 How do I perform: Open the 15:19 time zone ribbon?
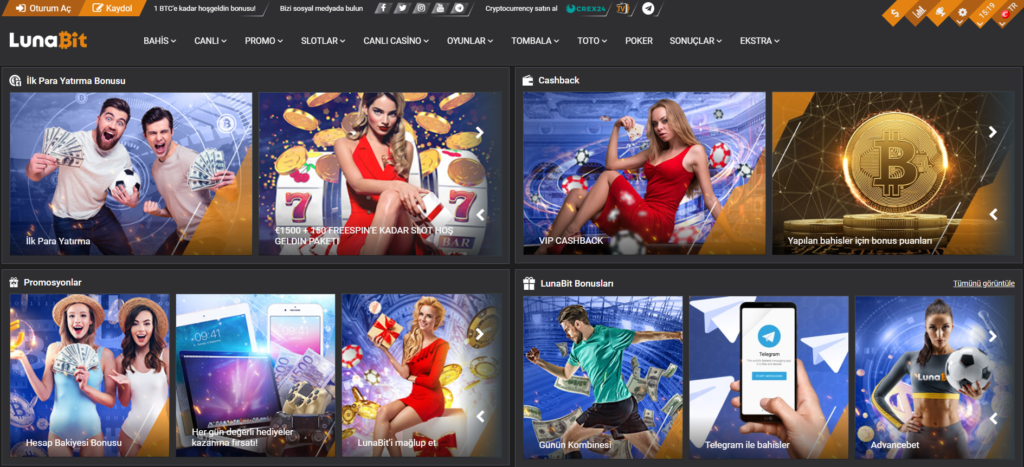click(986, 13)
